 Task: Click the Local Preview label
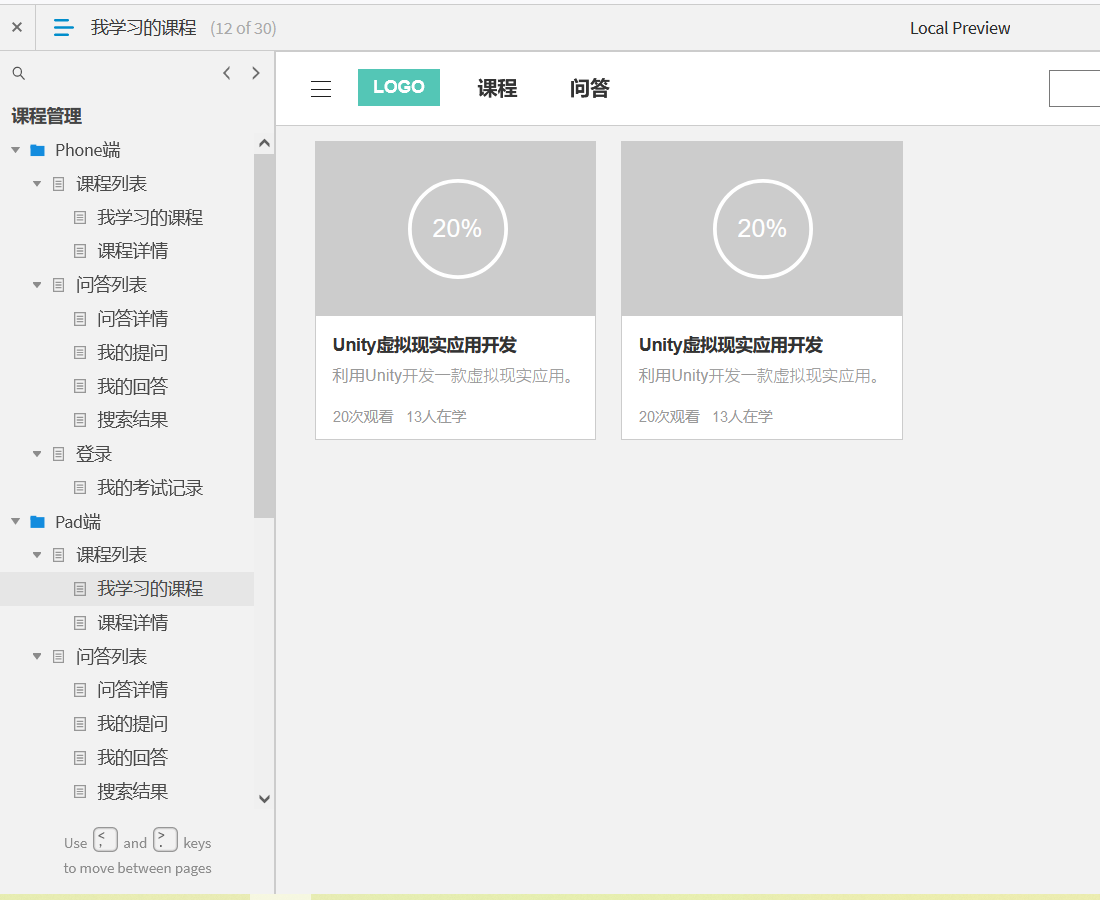click(x=960, y=28)
